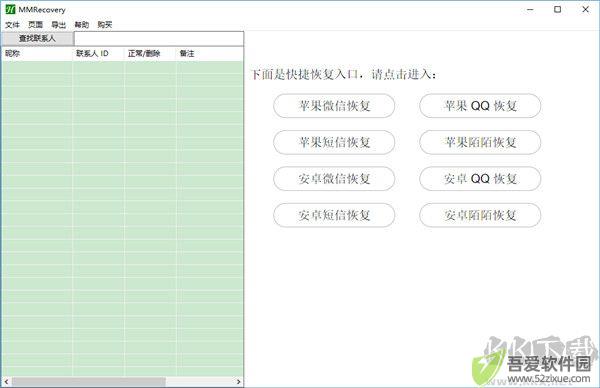Click the 备注 column header
Image resolution: width=600 pixels, height=388 pixels.
(x=209, y=54)
